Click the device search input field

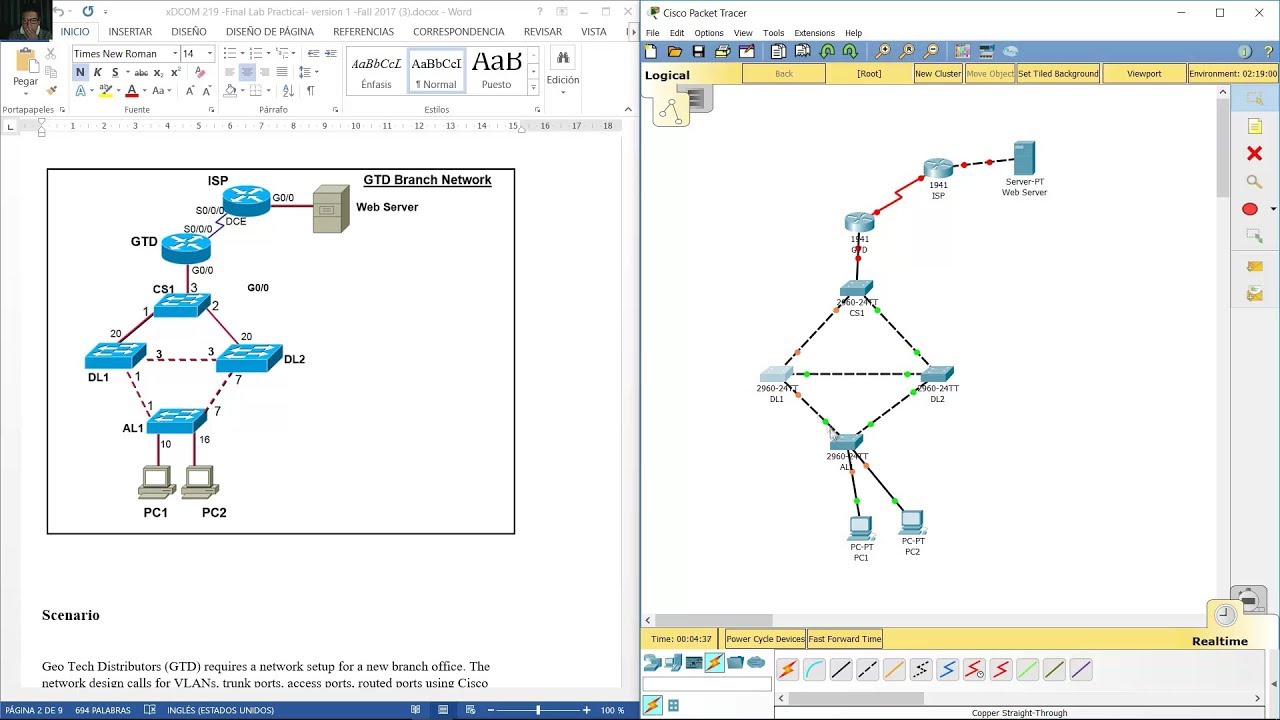[707, 685]
